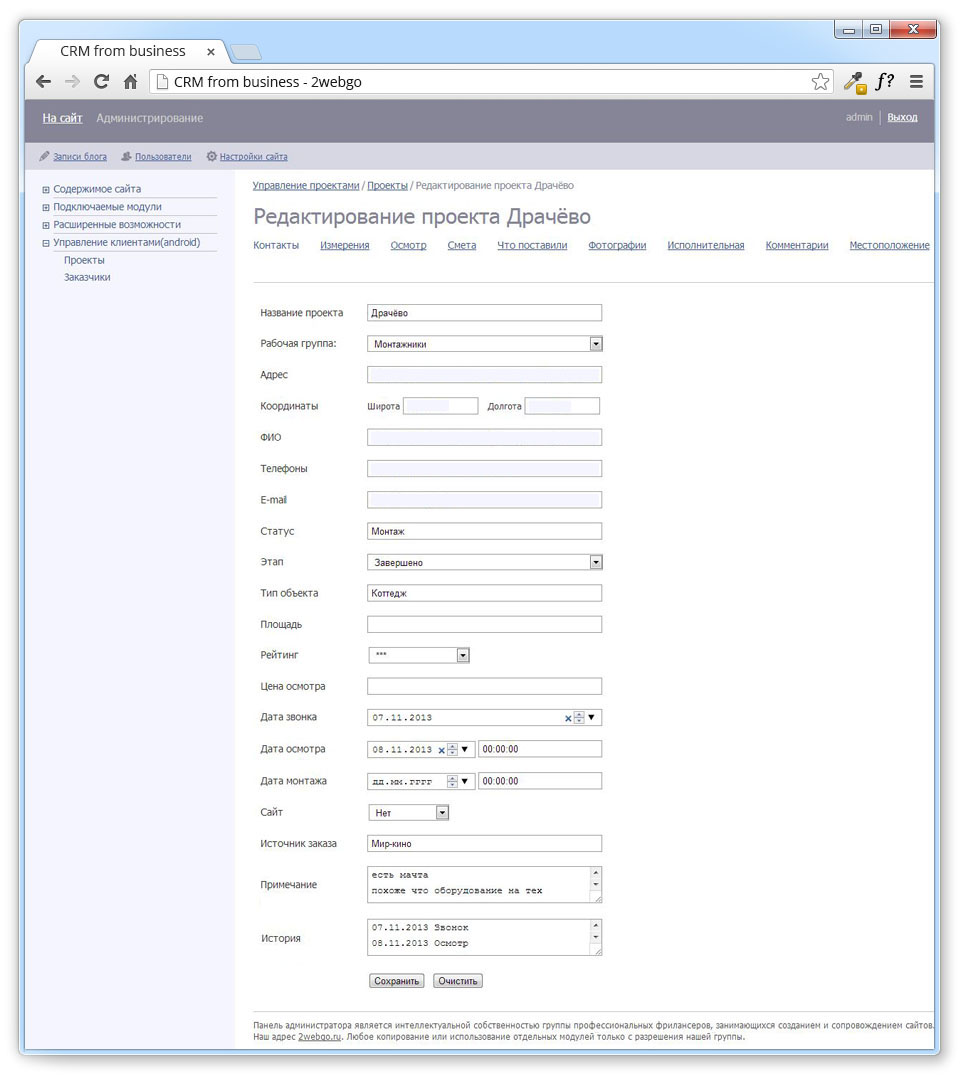This screenshot has height=1088, width=960.
Task: Click the f? extension icon
Action: [x=884, y=82]
